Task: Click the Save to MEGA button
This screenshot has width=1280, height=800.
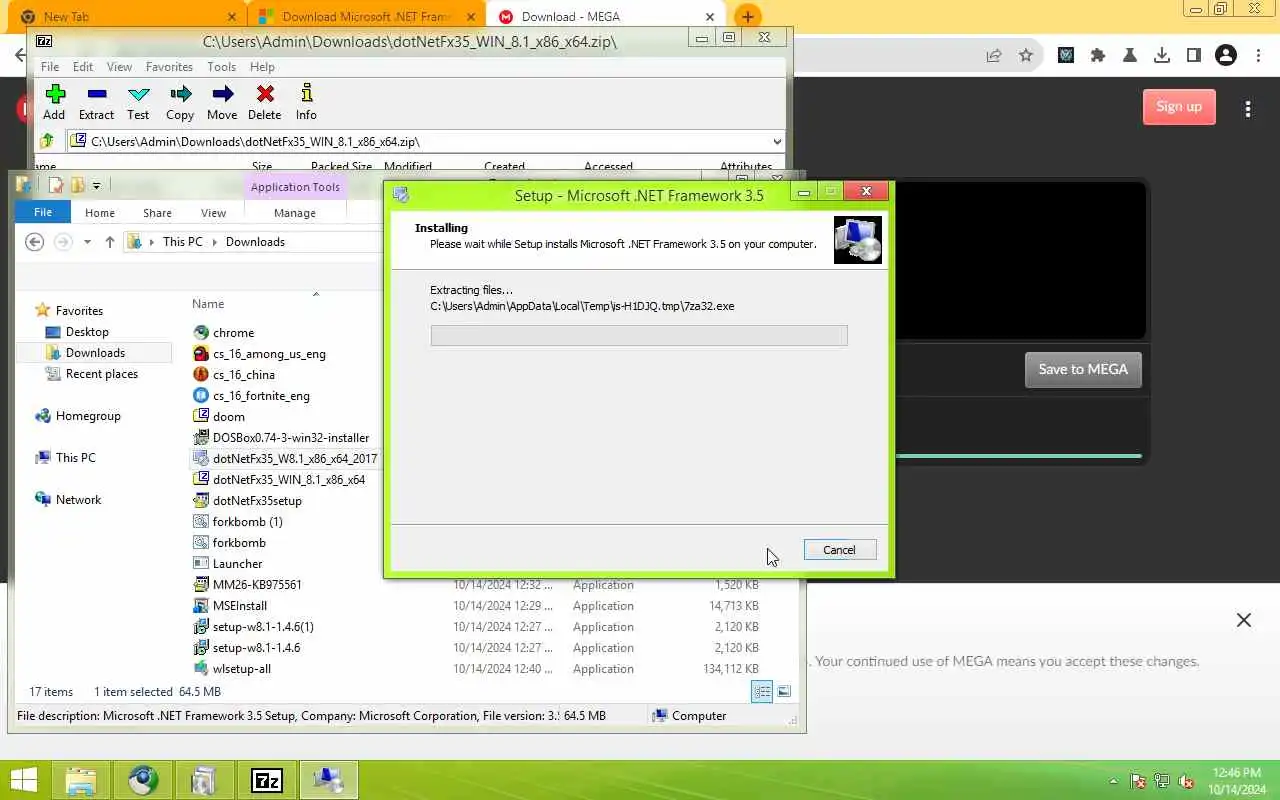Action: (x=1083, y=369)
